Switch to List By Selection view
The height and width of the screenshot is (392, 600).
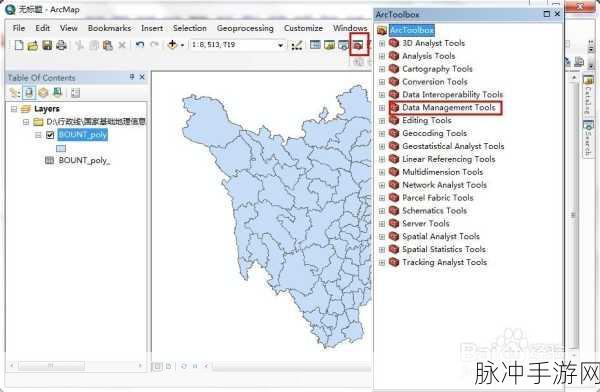pos(57,93)
